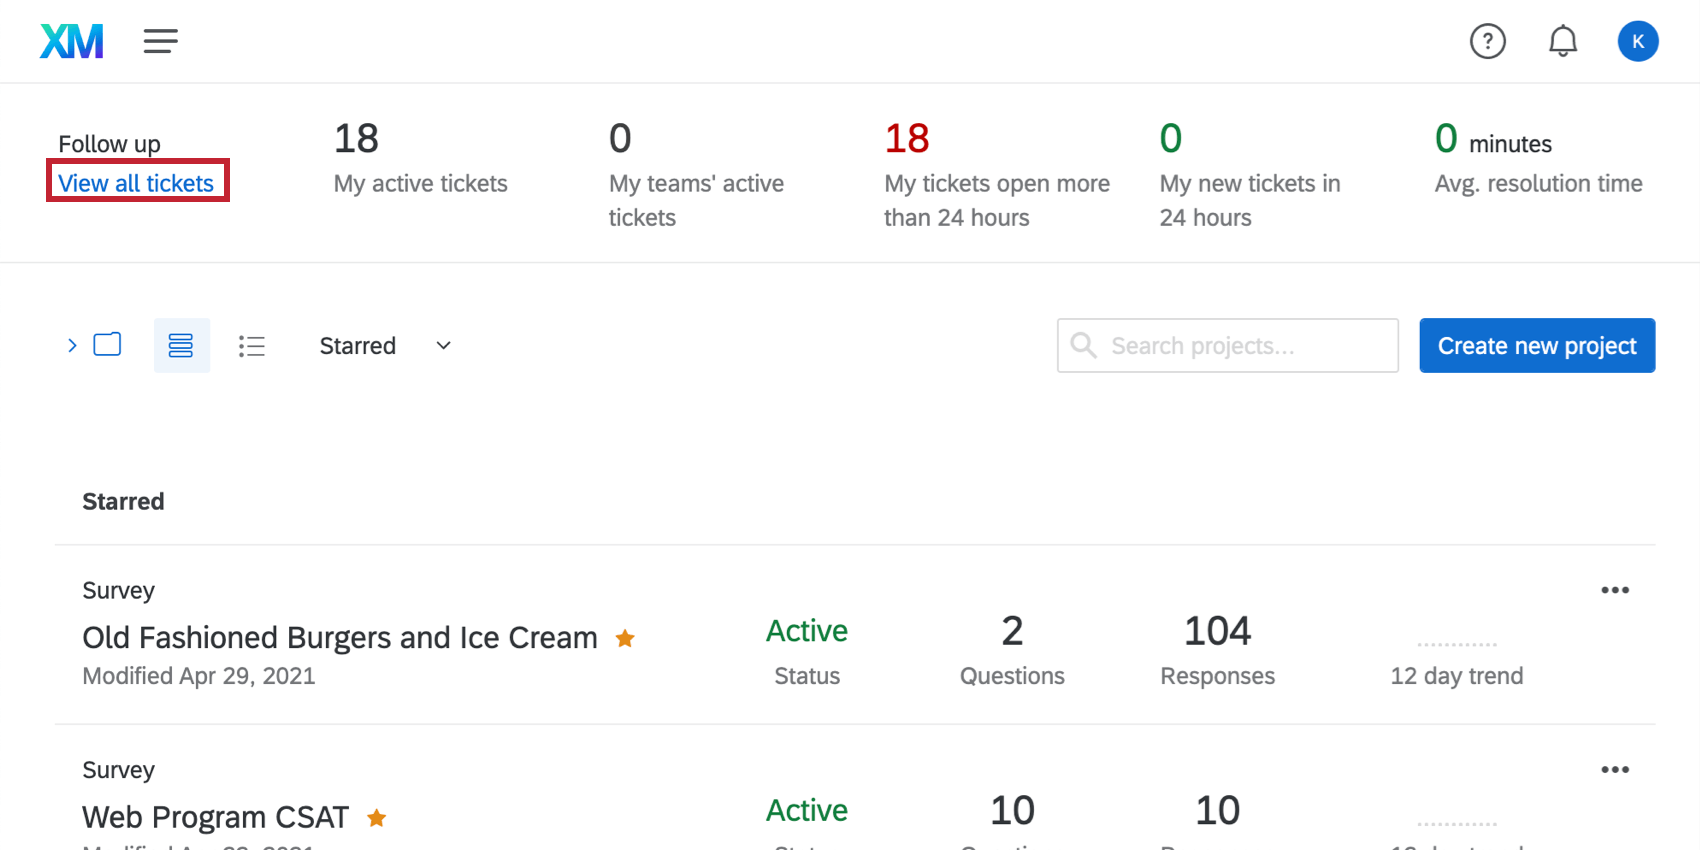Switch to compact list view
Screen dimensions: 1700x850
252,345
